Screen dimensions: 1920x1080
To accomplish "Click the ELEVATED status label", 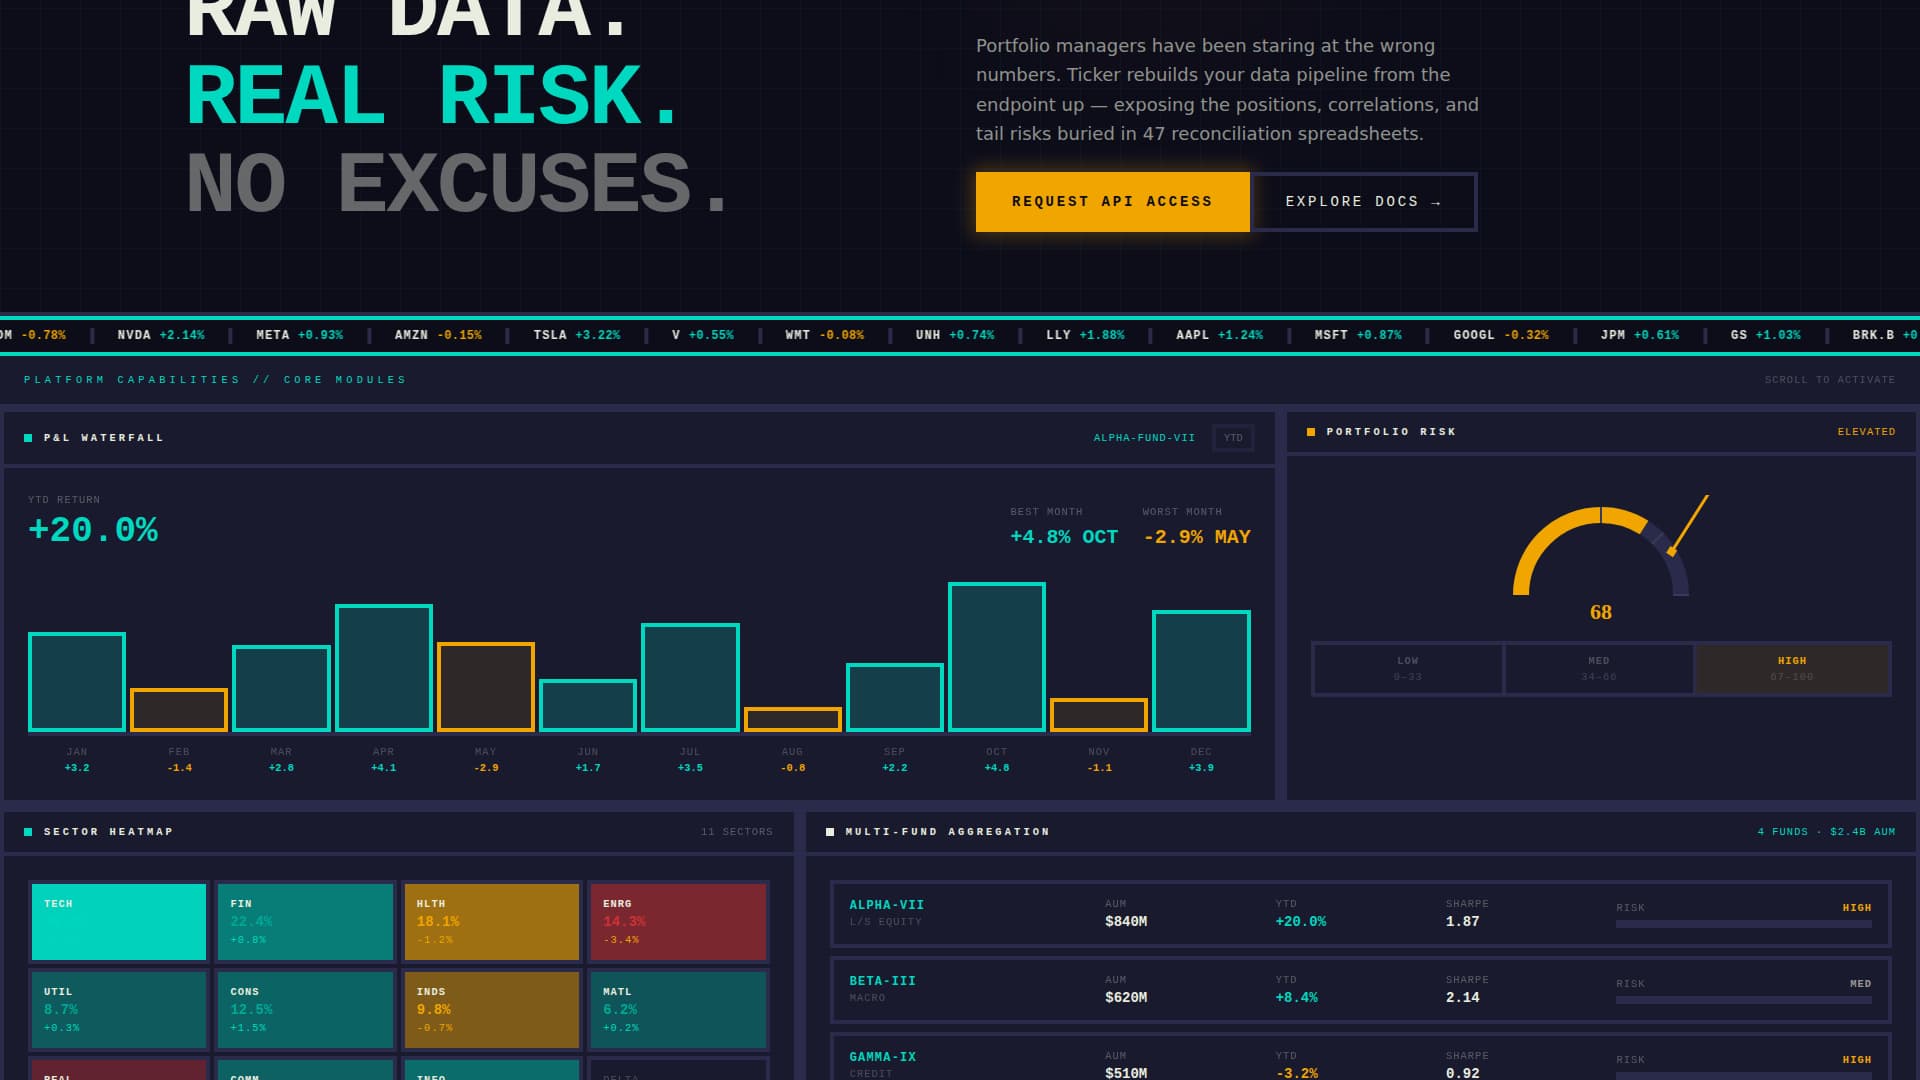I will point(1866,432).
